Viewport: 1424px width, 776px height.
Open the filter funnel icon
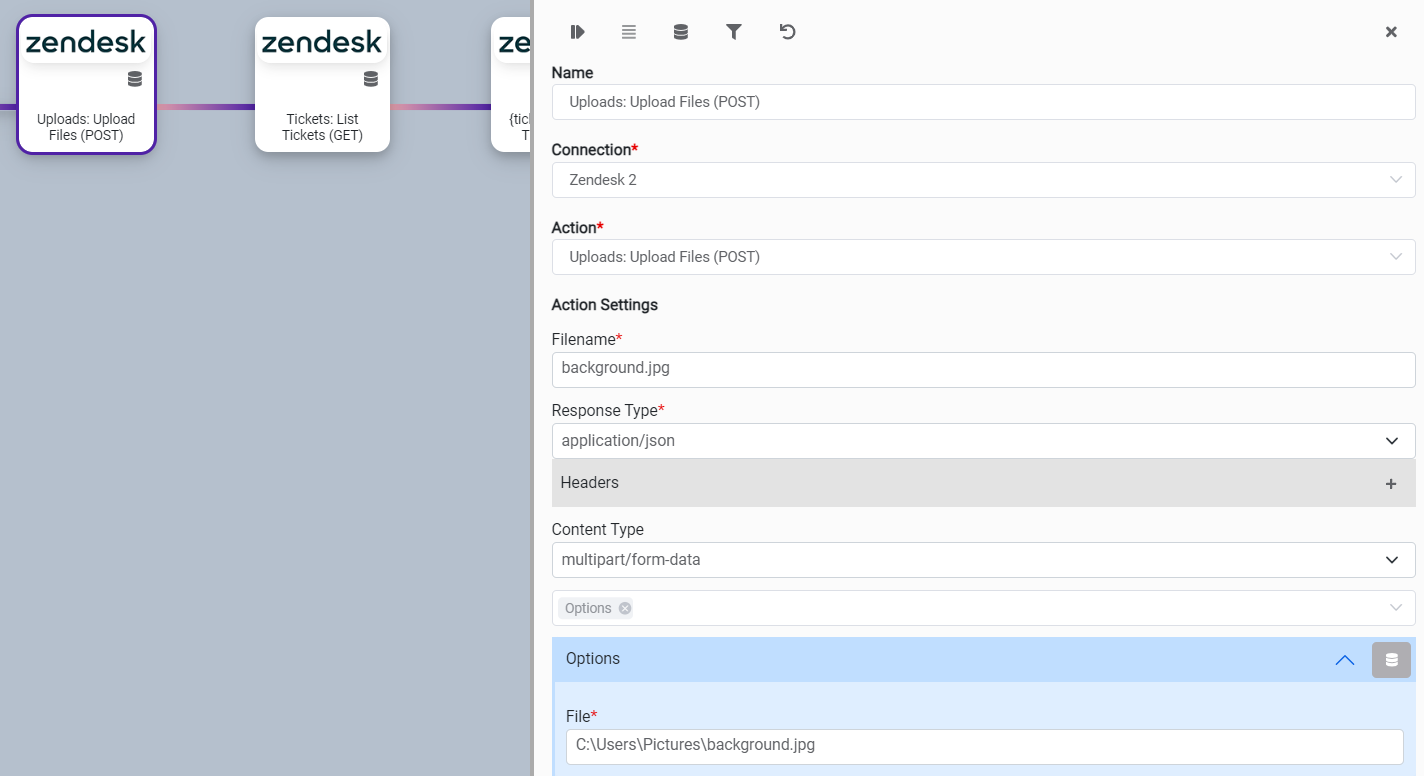click(734, 32)
